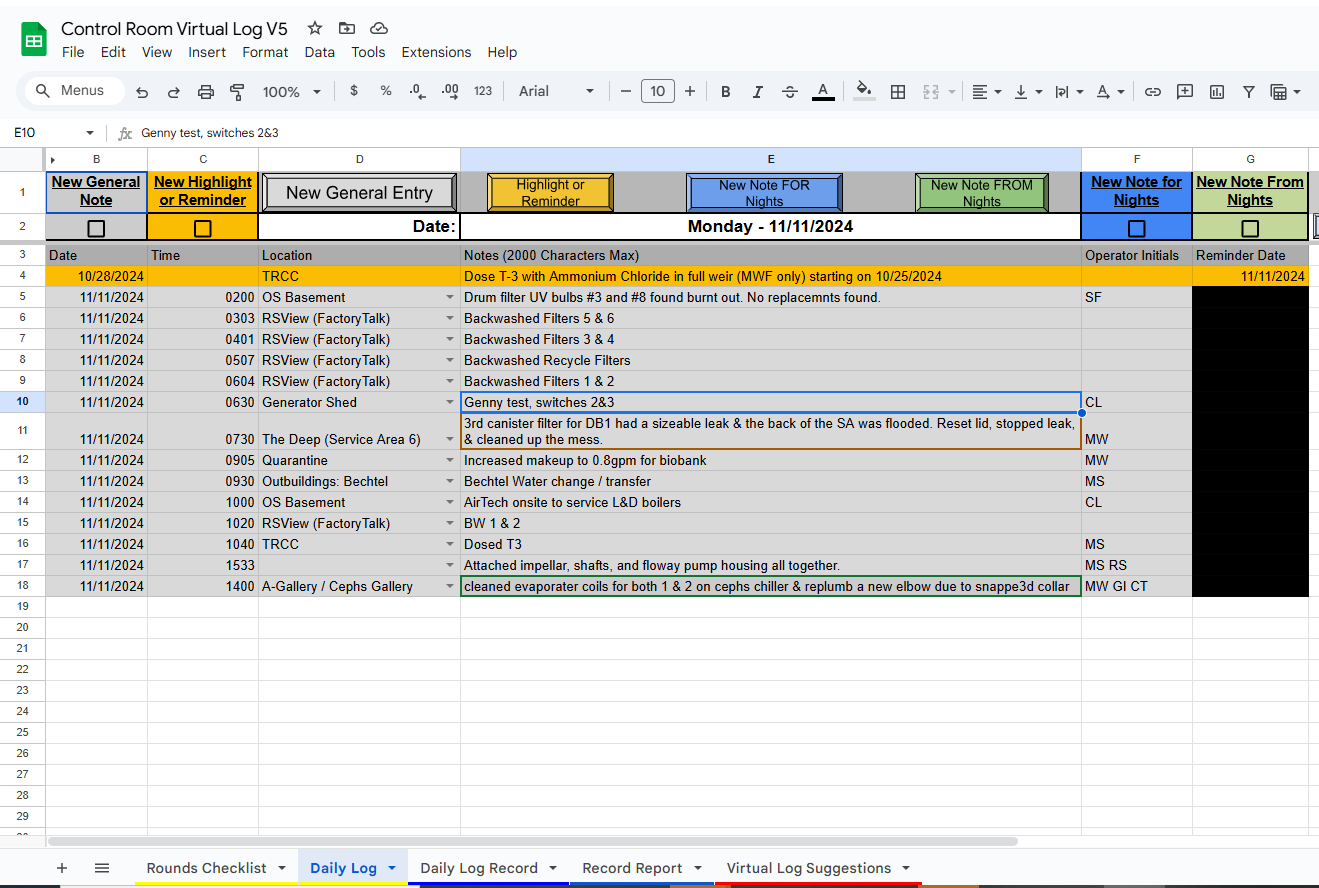Screen dimensions: 1319x888
Task: Open the Insert menu
Action: tap(207, 52)
